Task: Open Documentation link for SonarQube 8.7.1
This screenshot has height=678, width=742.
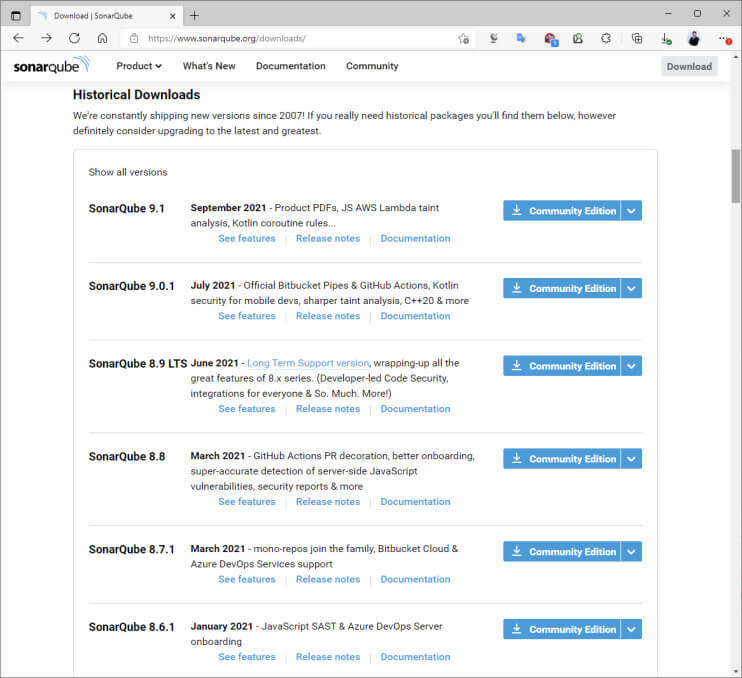Action: 415,579
